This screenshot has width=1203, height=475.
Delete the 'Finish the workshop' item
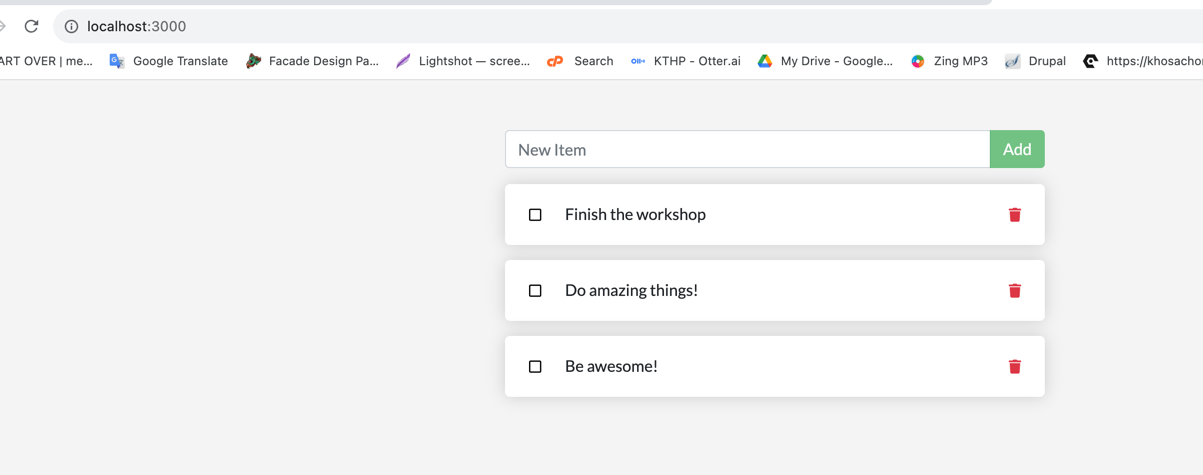(x=1014, y=215)
